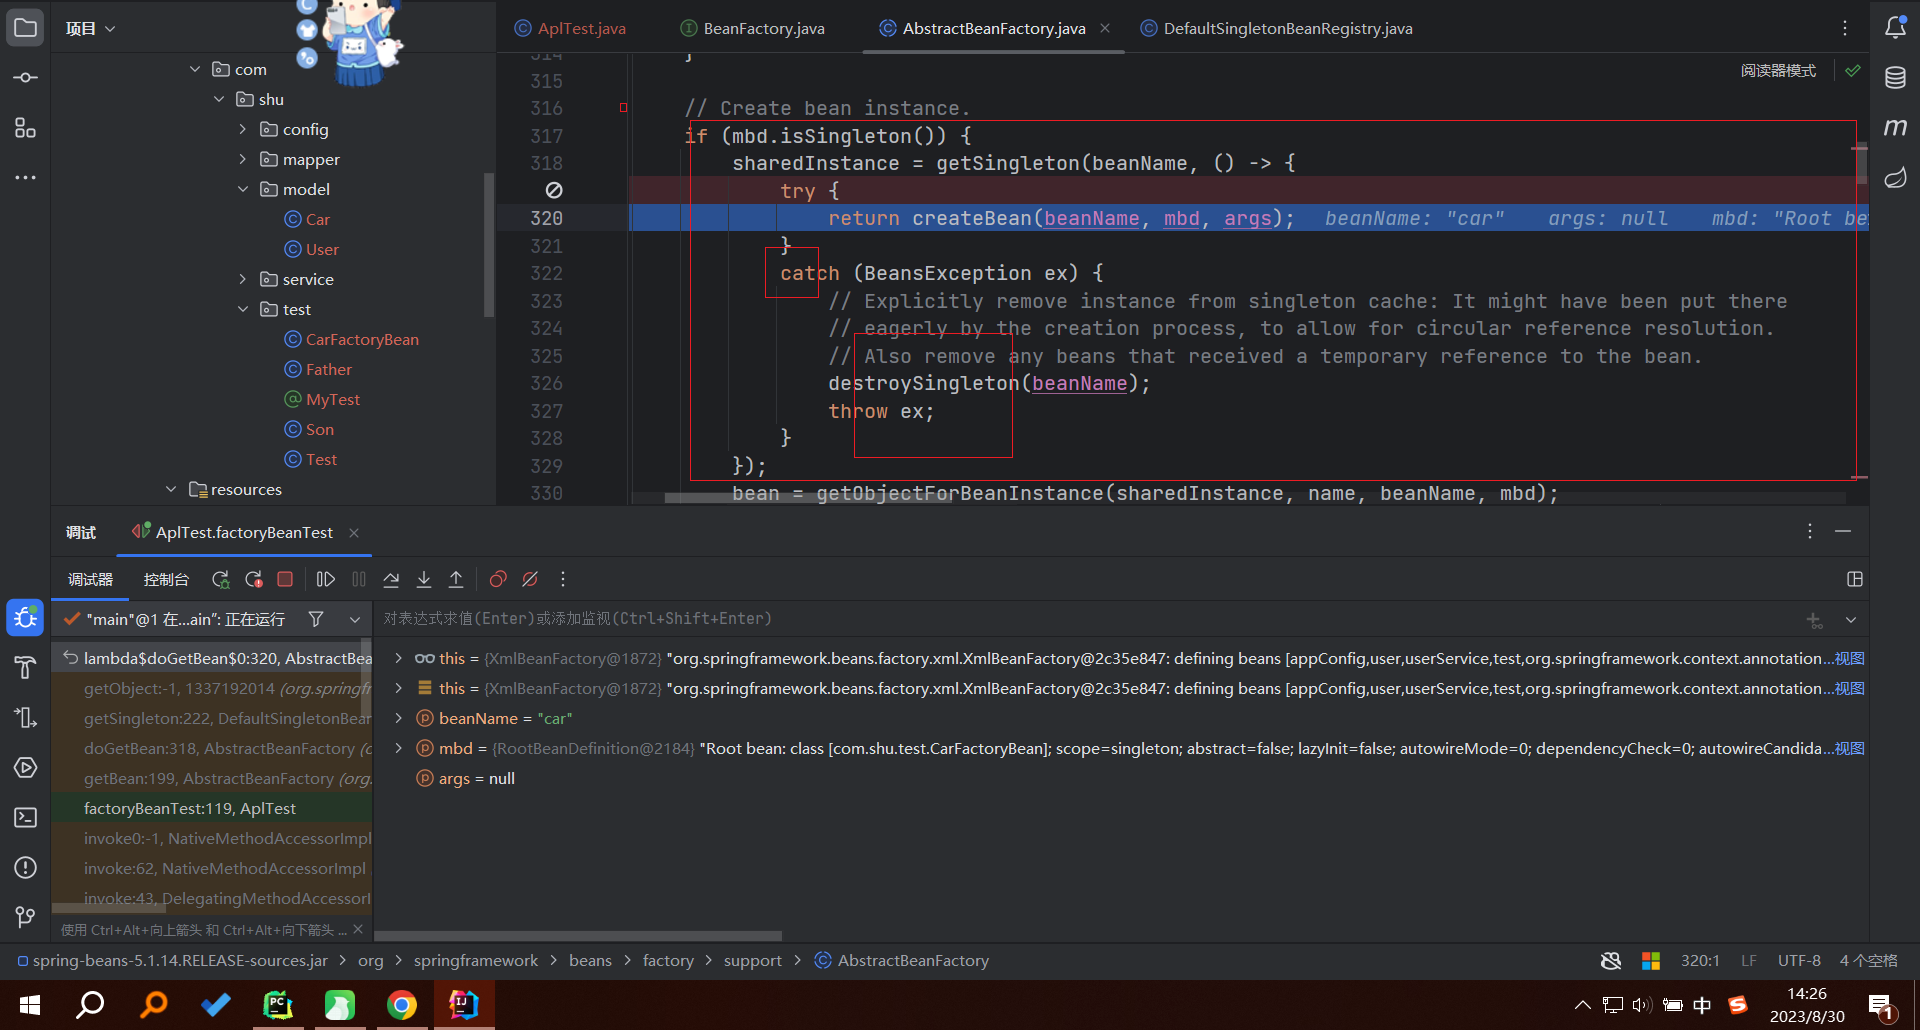Click the editor horizontal scrollbar
Screen dimensions: 1920x1030
click(x=810, y=497)
